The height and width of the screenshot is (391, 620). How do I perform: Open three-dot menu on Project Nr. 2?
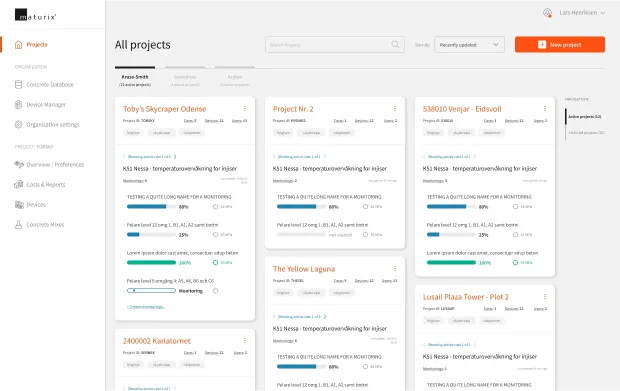[x=395, y=108]
